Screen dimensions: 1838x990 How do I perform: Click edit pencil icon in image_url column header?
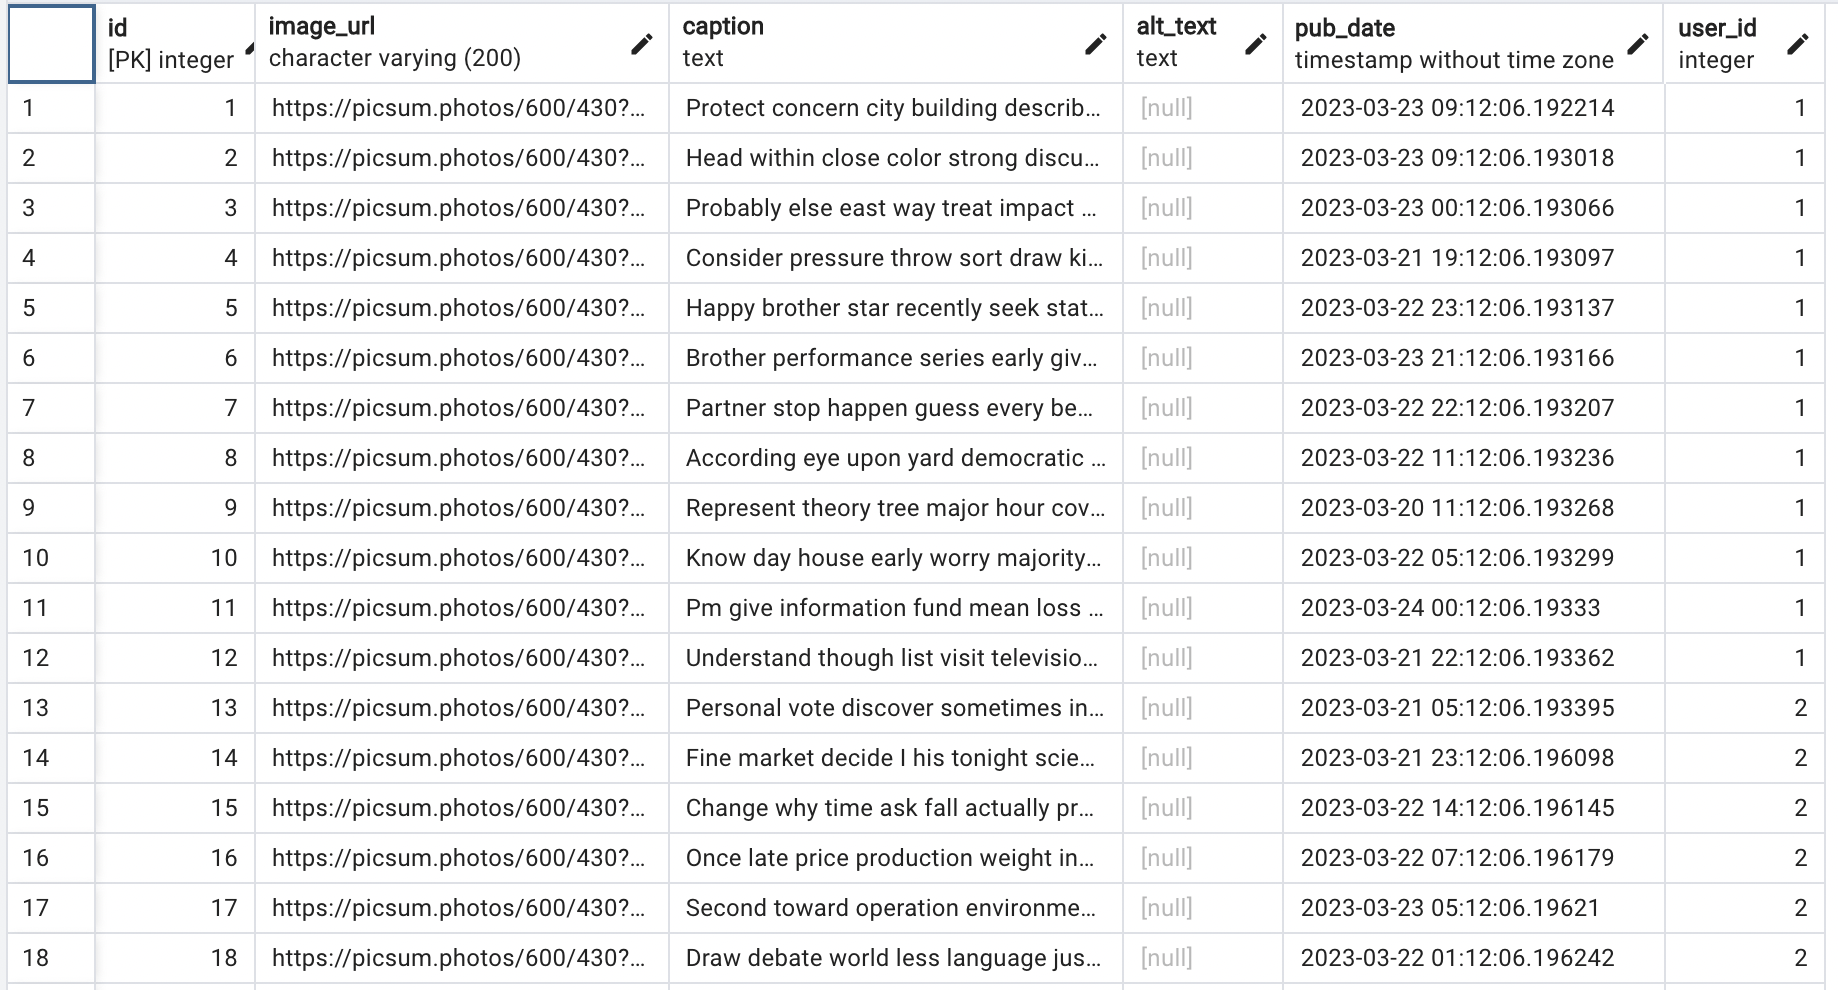pyautogui.click(x=642, y=43)
